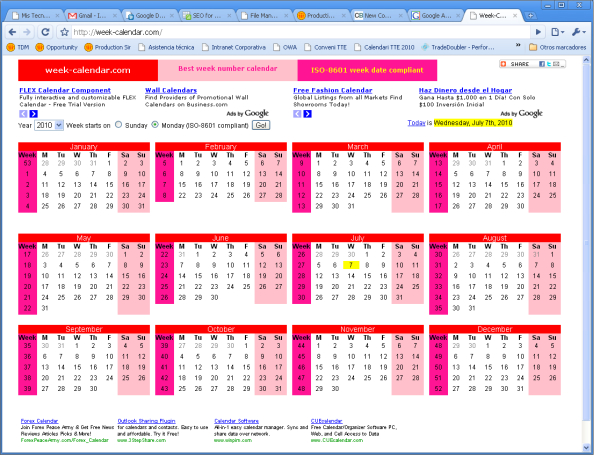Viewport: 600px width, 457px height.
Task: Click previous ad arrow under Fashion ad
Action: pos(297,114)
